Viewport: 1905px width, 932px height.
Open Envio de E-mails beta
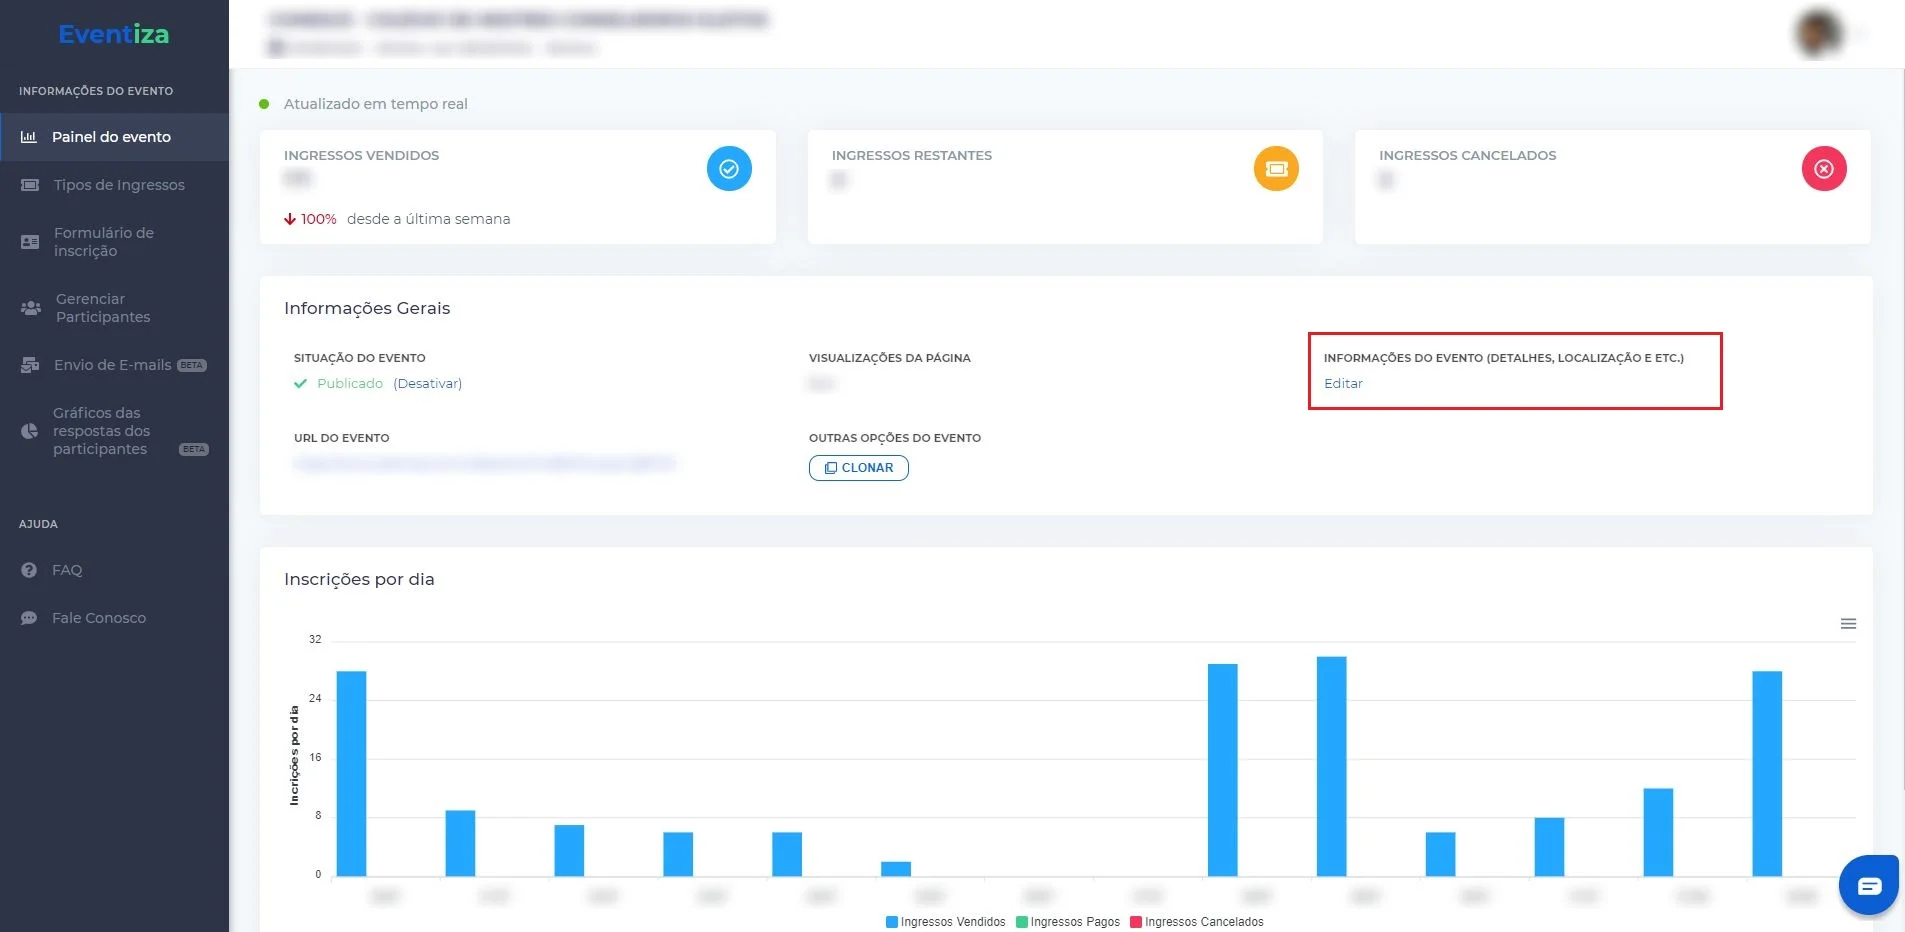[x=114, y=365]
